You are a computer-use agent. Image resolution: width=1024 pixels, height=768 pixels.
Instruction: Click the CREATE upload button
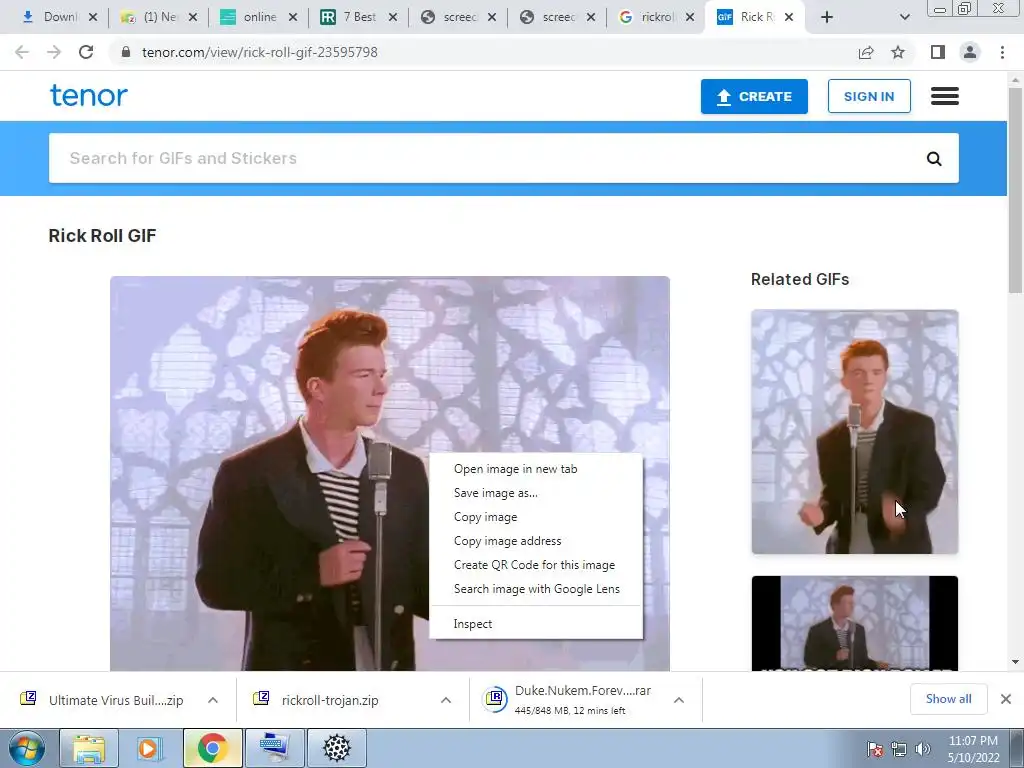754,97
